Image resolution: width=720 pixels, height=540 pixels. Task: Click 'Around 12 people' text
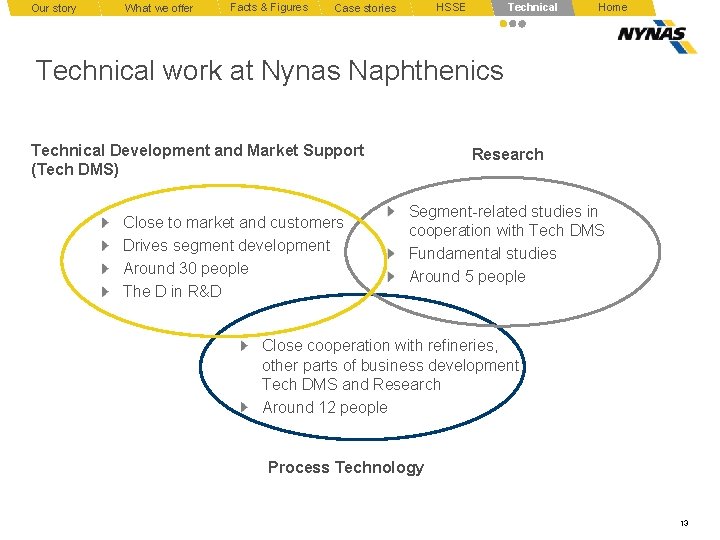point(325,407)
